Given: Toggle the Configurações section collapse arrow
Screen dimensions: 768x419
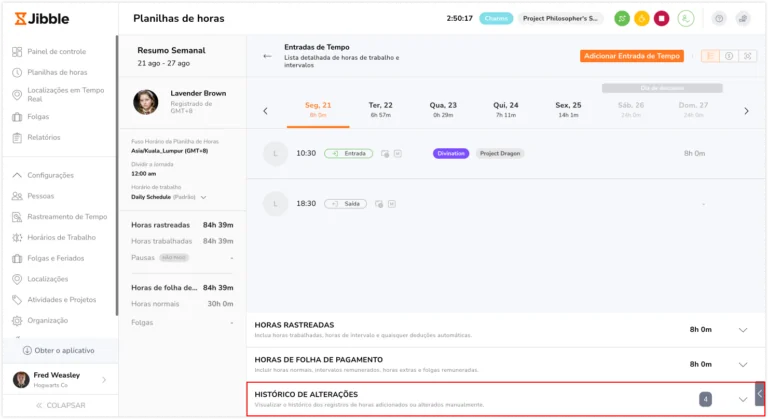Looking at the screenshot, I should point(17,175).
